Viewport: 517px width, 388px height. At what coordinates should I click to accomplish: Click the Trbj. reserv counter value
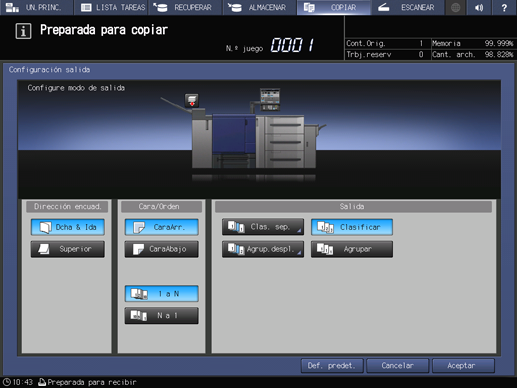point(421,54)
